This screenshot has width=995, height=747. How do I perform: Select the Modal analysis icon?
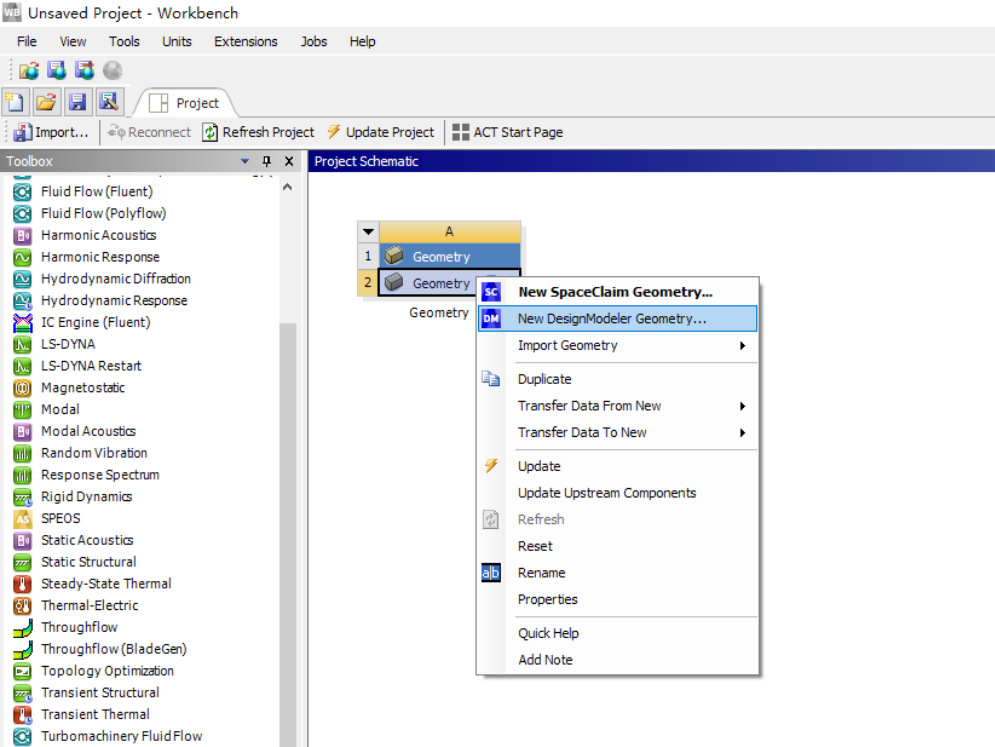[x=22, y=409]
